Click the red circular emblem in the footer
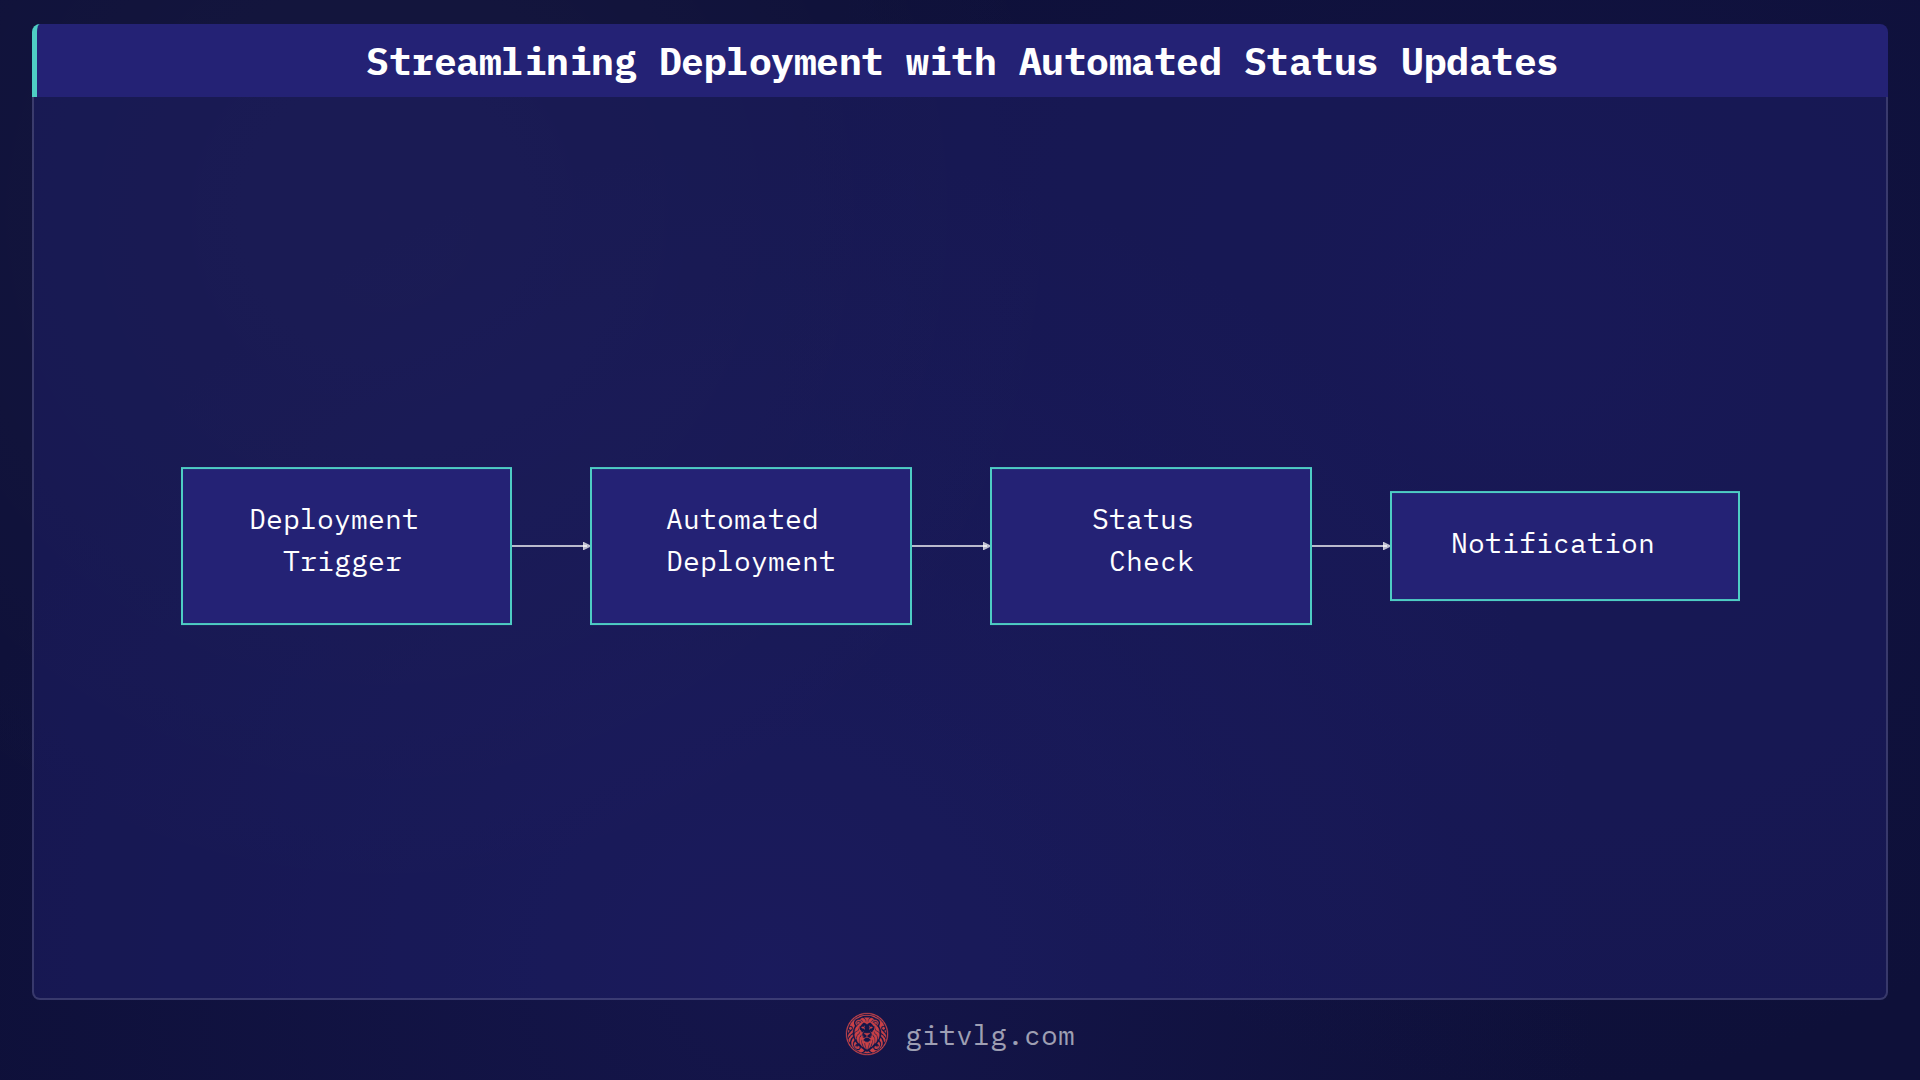 pos(866,1035)
